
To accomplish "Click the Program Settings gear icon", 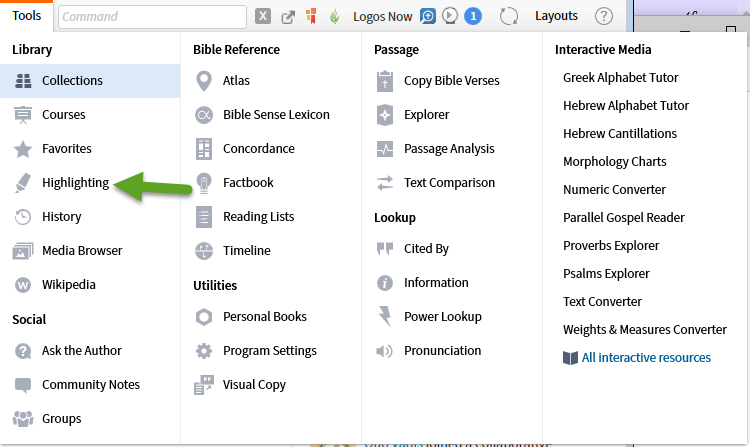I will point(204,351).
